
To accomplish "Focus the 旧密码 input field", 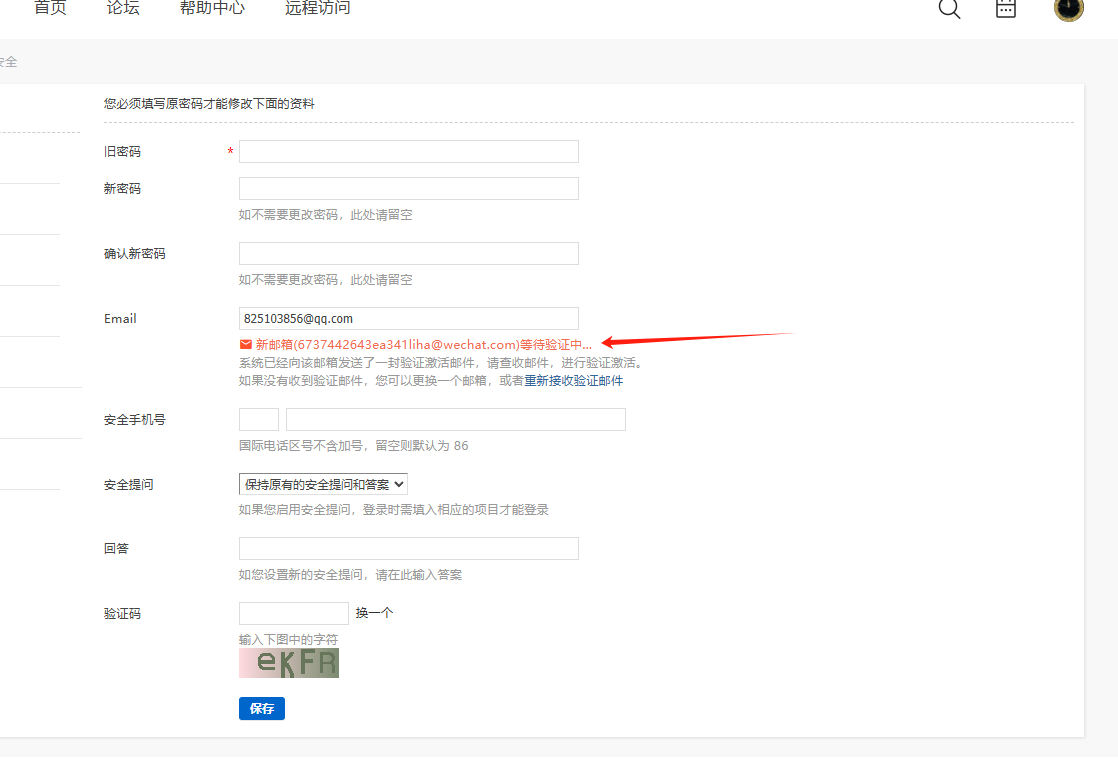I will point(409,151).
